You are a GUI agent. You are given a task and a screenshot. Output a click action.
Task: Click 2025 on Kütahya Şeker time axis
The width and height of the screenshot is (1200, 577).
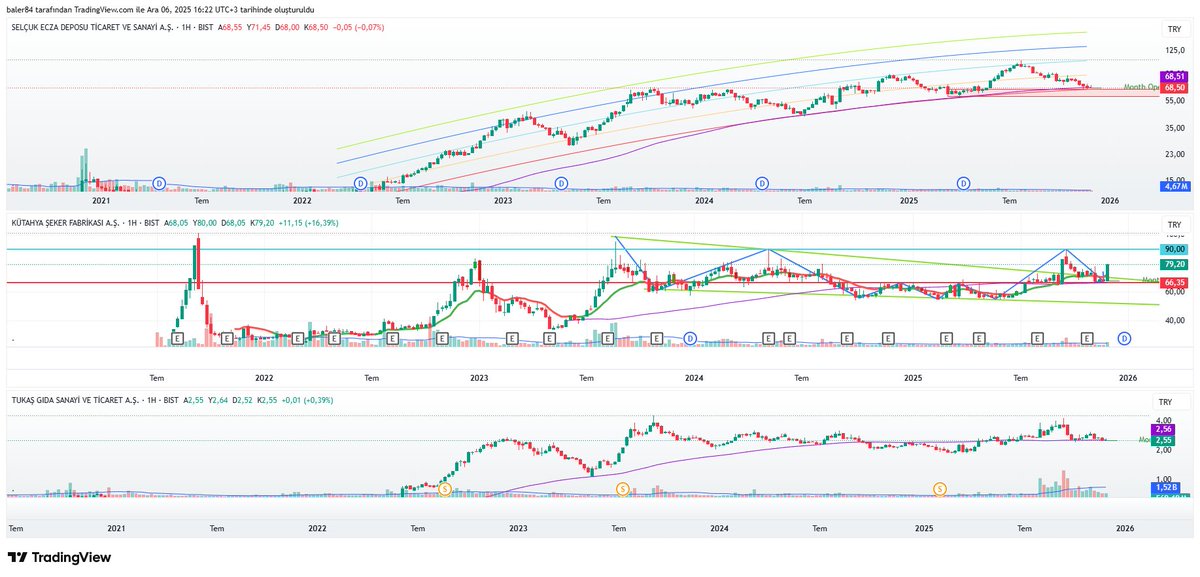pos(912,378)
